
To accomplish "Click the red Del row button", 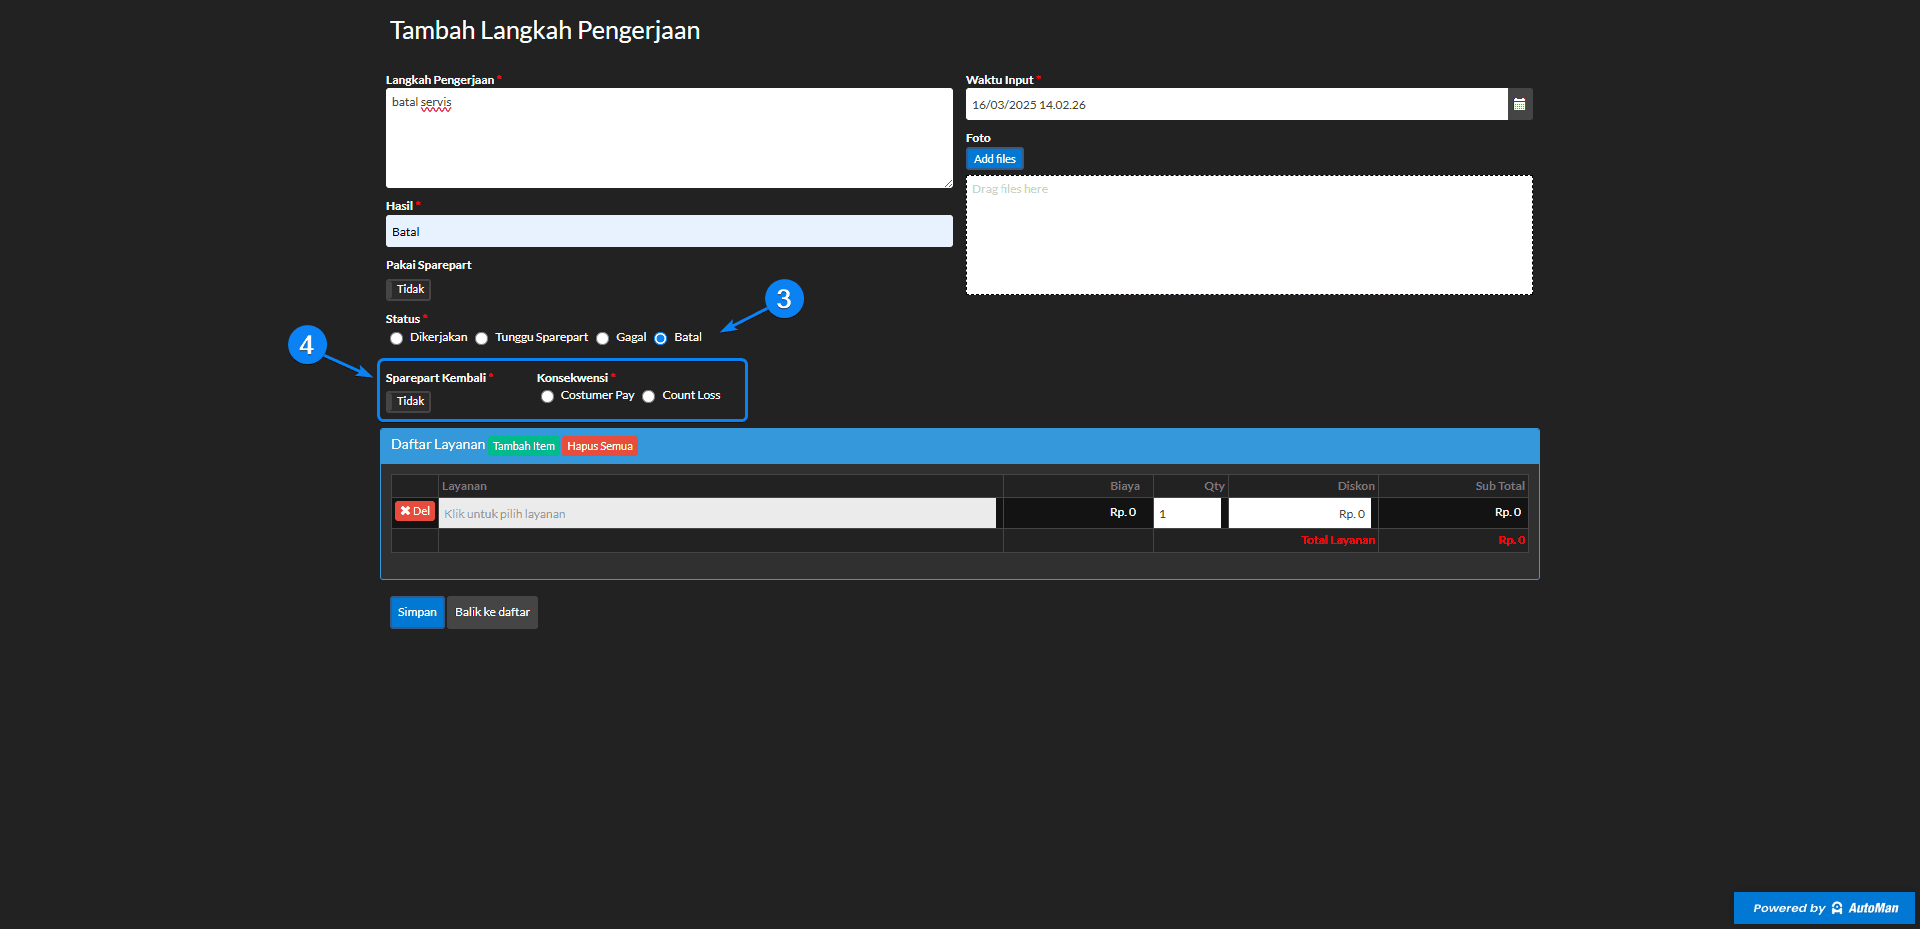I will tap(414, 511).
